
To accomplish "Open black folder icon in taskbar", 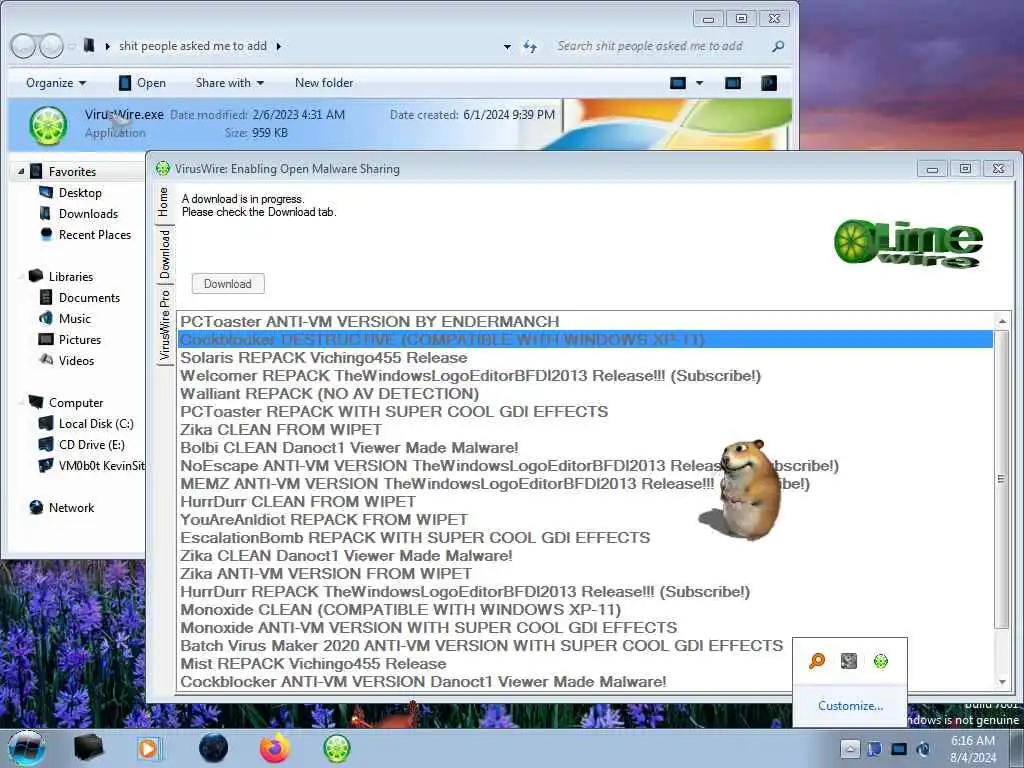I will (89, 748).
